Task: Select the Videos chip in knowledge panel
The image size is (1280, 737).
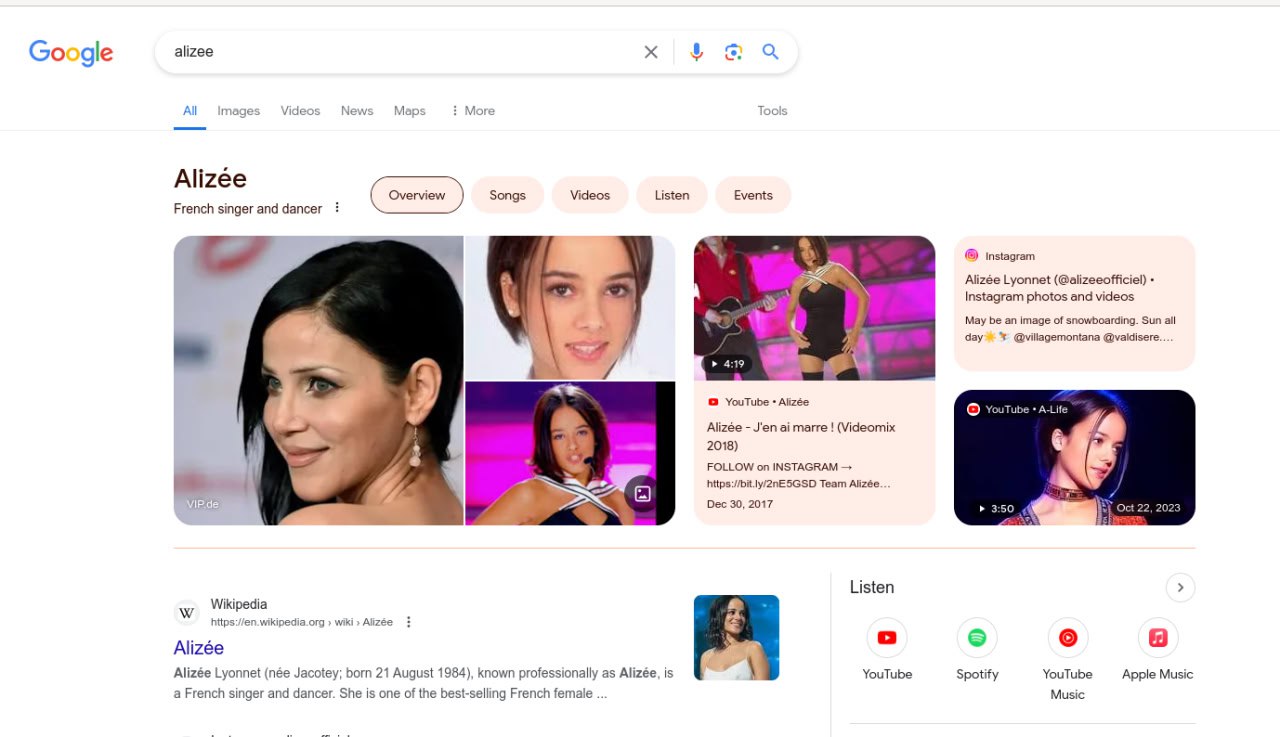Action: click(x=590, y=195)
